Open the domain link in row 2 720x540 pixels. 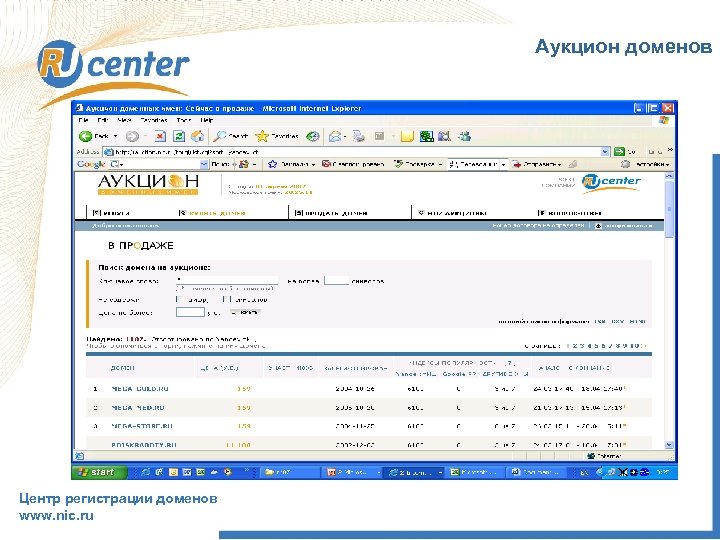coord(138,407)
